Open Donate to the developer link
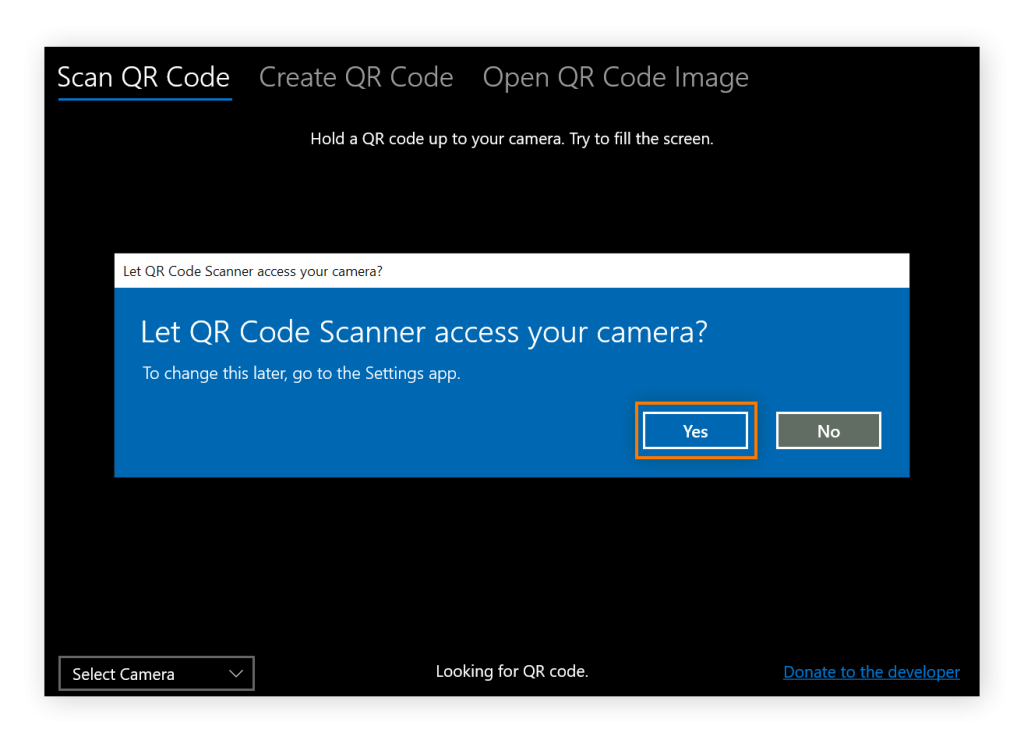Image resolution: width=1024 pixels, height=740 pixels. (x=871, y=672)
